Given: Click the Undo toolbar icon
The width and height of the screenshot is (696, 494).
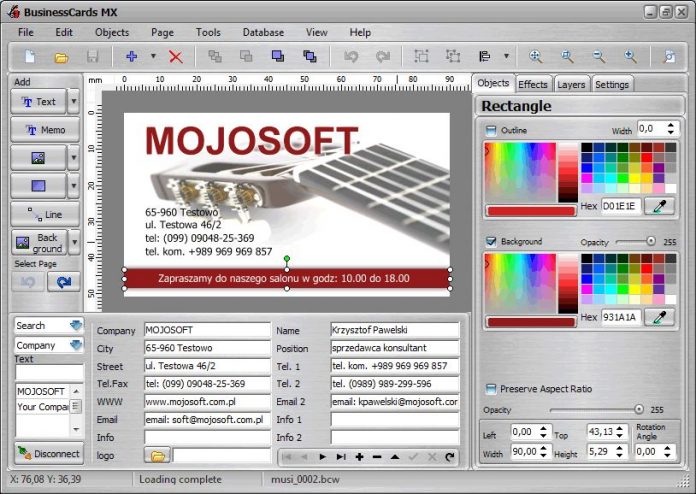Looking at the screenshot, I should (351, 56).
